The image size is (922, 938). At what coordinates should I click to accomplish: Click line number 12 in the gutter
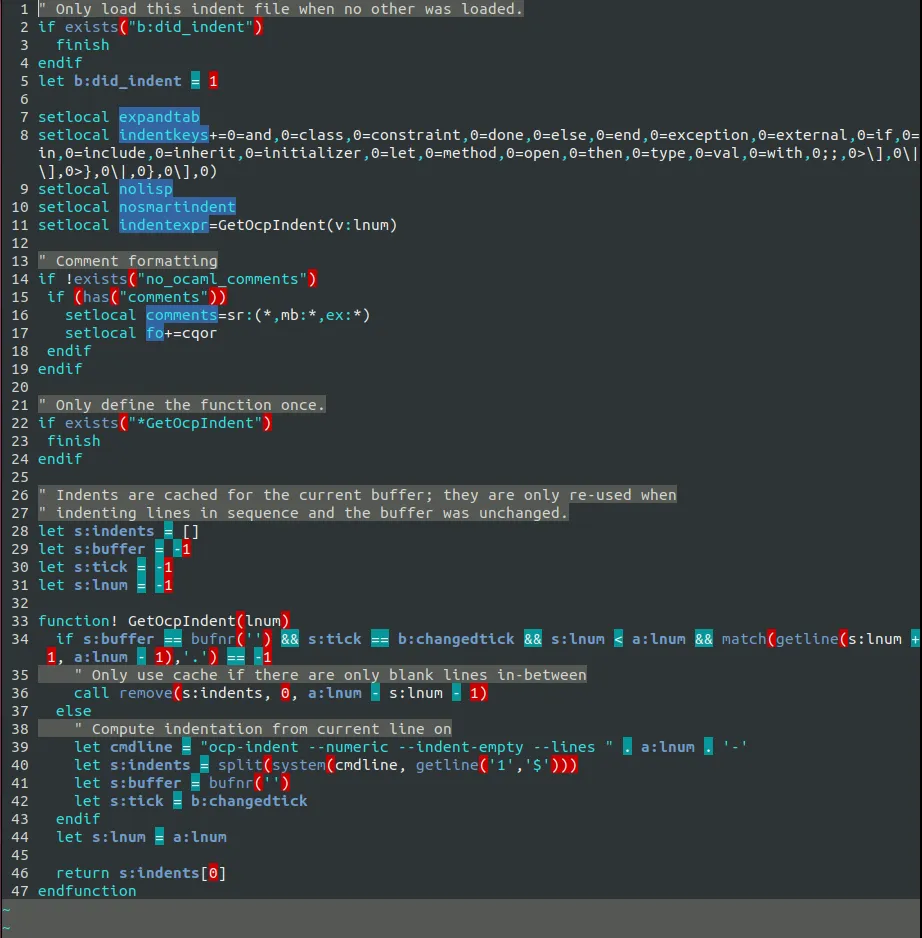point(20,243)
